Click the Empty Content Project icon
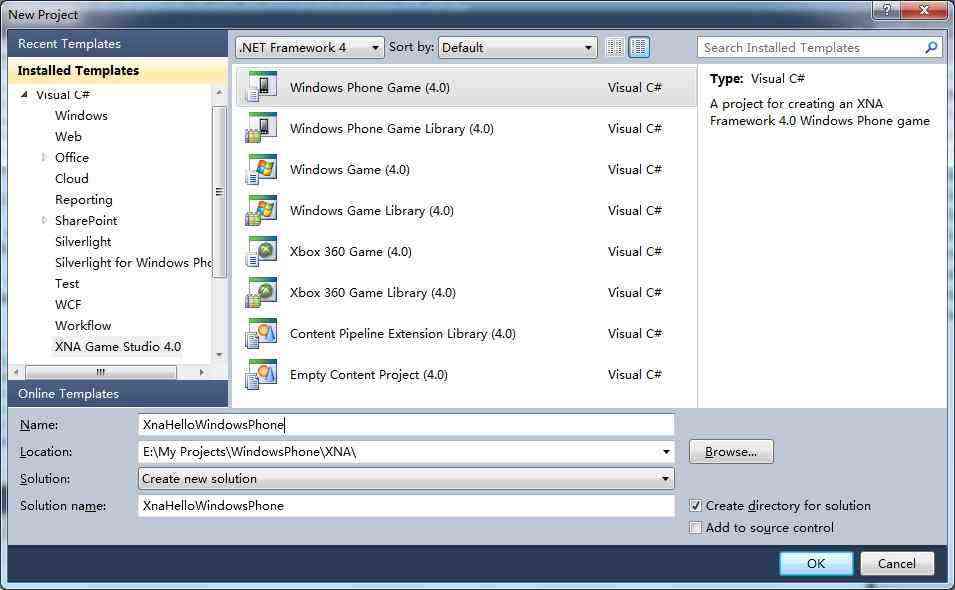This screenshot has width=955, height=590. coord(261,374)
